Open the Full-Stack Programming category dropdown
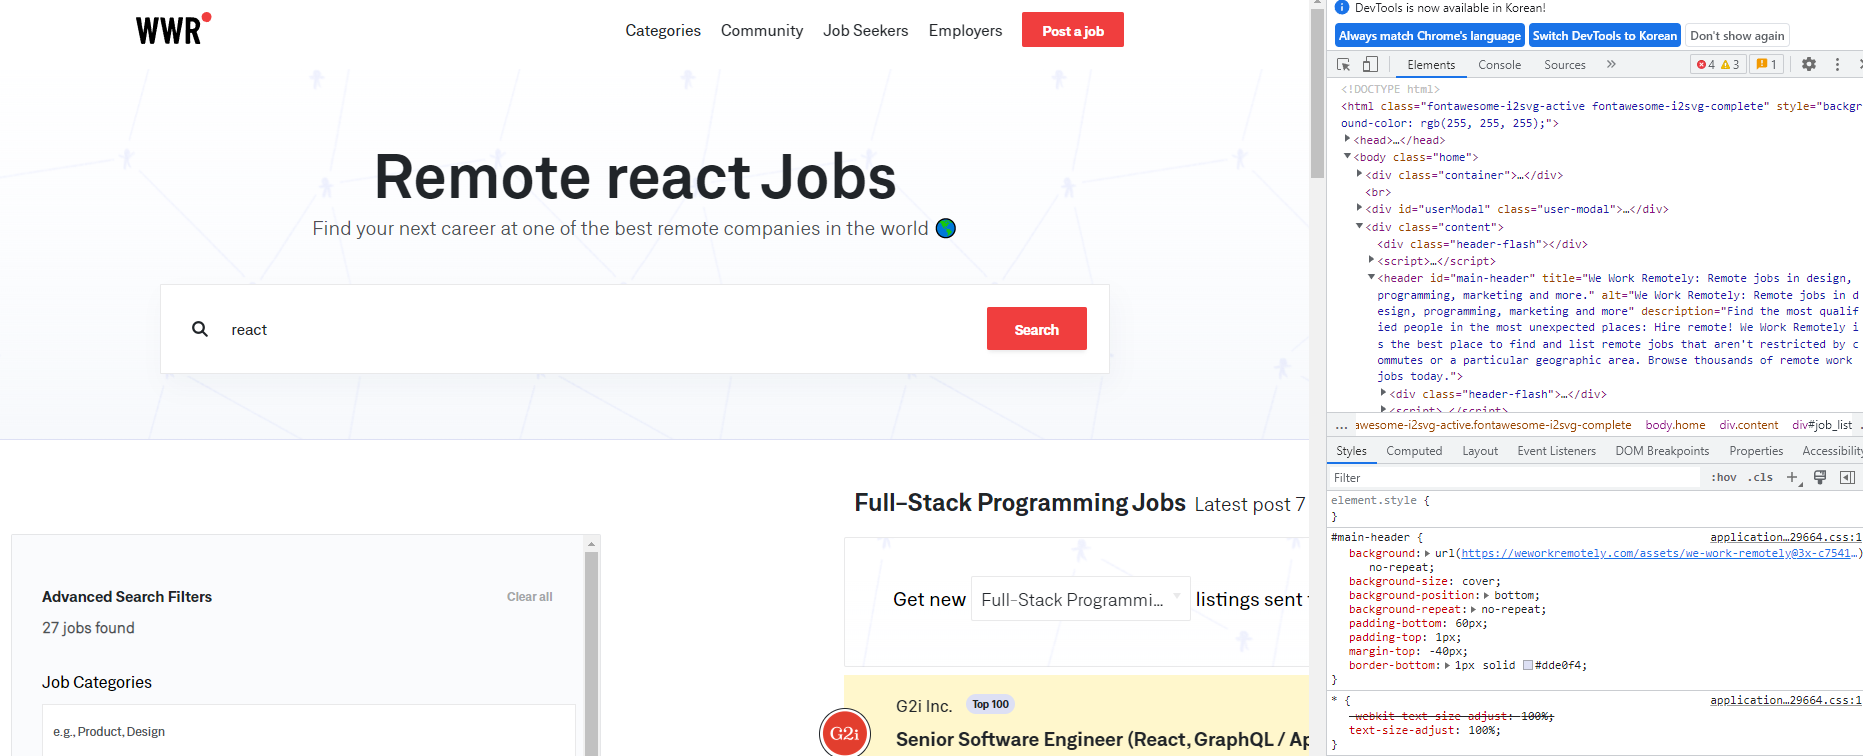Screen dimensions: 1863x756 point(1081,599)
